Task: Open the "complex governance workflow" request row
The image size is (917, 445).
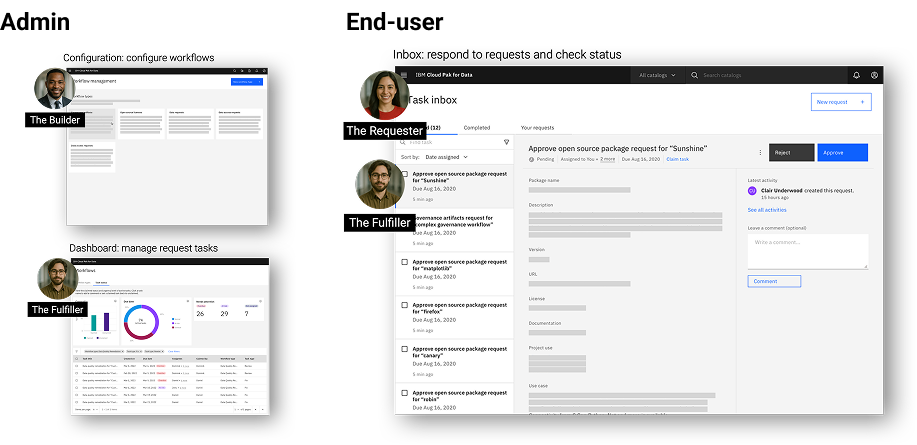Action: tap(454, 230)
